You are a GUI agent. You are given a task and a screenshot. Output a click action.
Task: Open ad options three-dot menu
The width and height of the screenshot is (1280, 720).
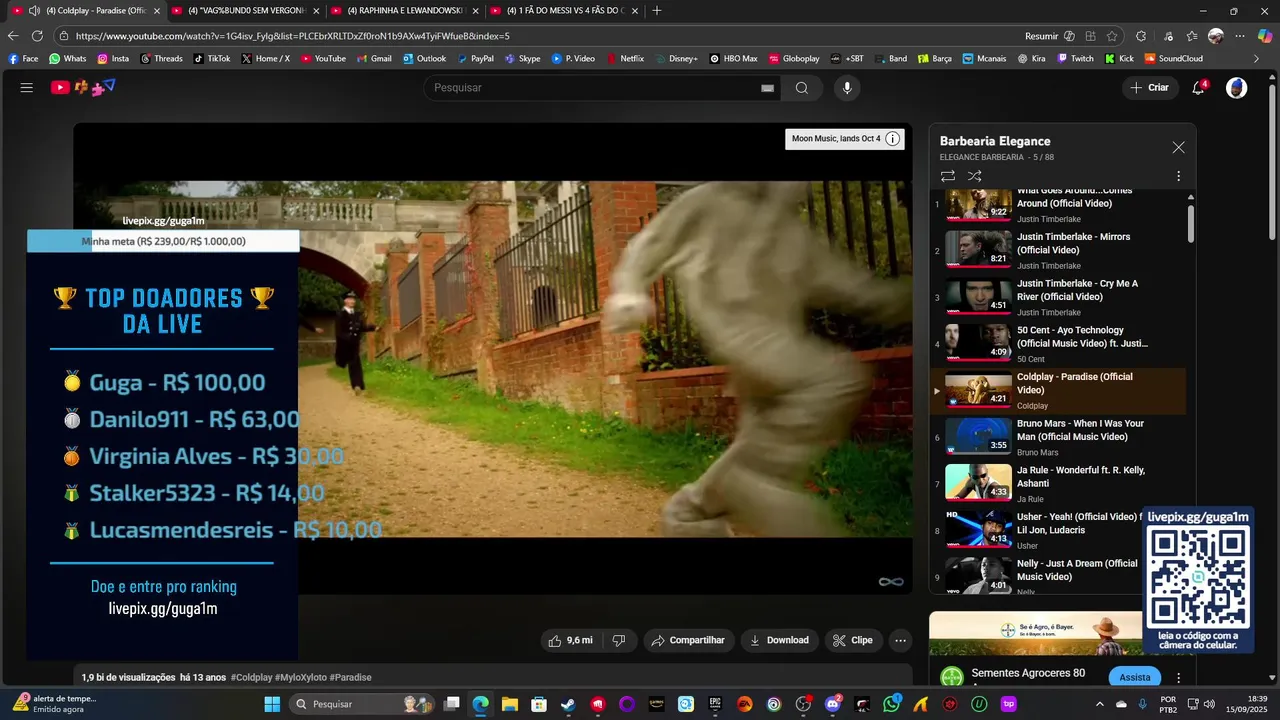click(x=1178, y=677)
